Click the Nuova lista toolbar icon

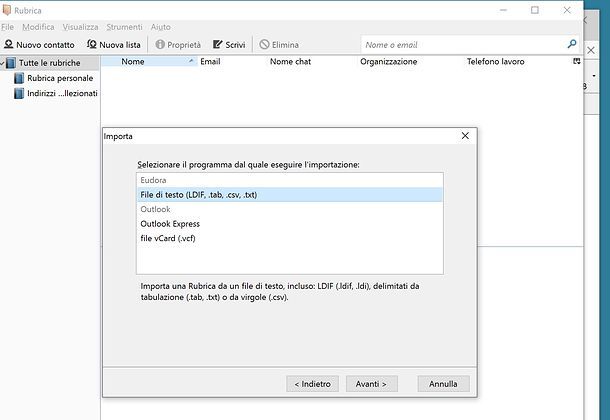click(x=92, y=44)
